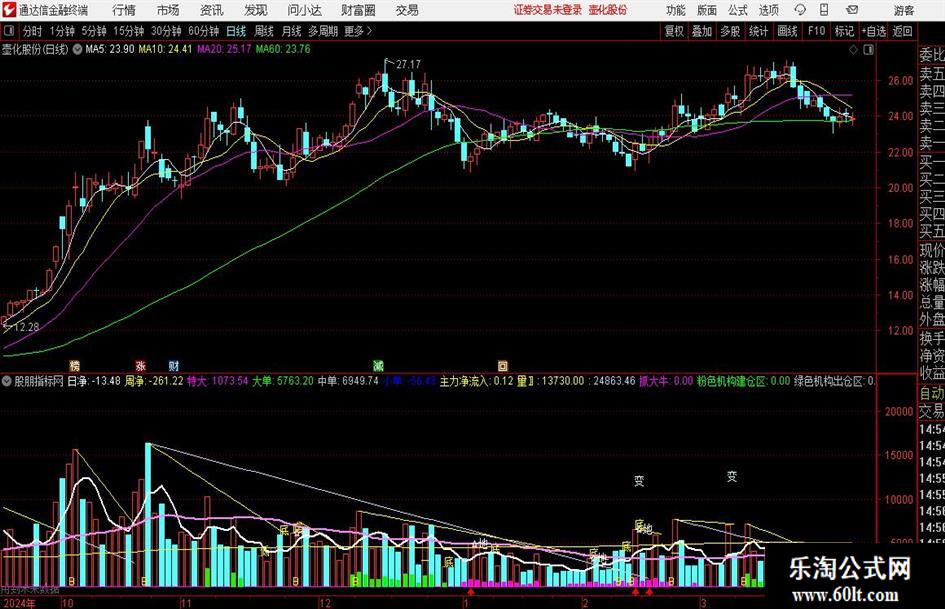
Task: Open the 资讯 menu
Action: coord(212,10)
